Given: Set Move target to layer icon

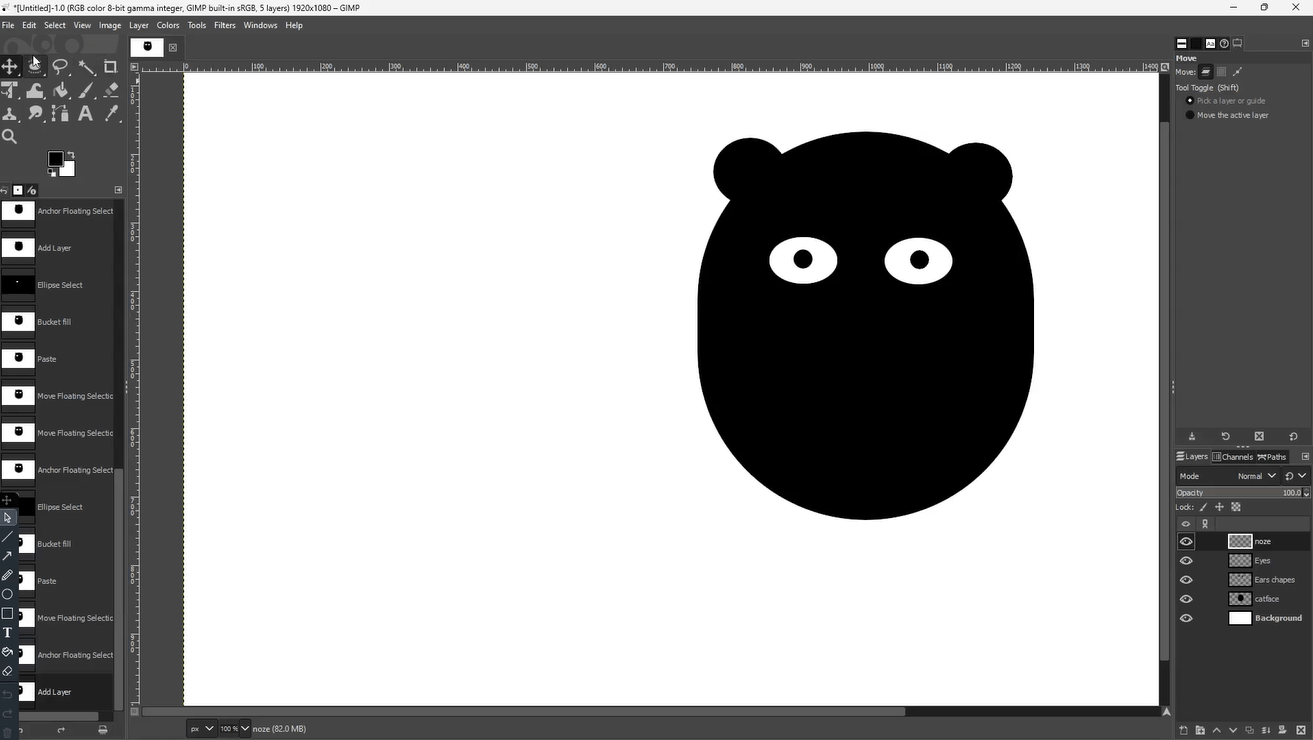Looking at the screenshot, I should click(1206, 72).
